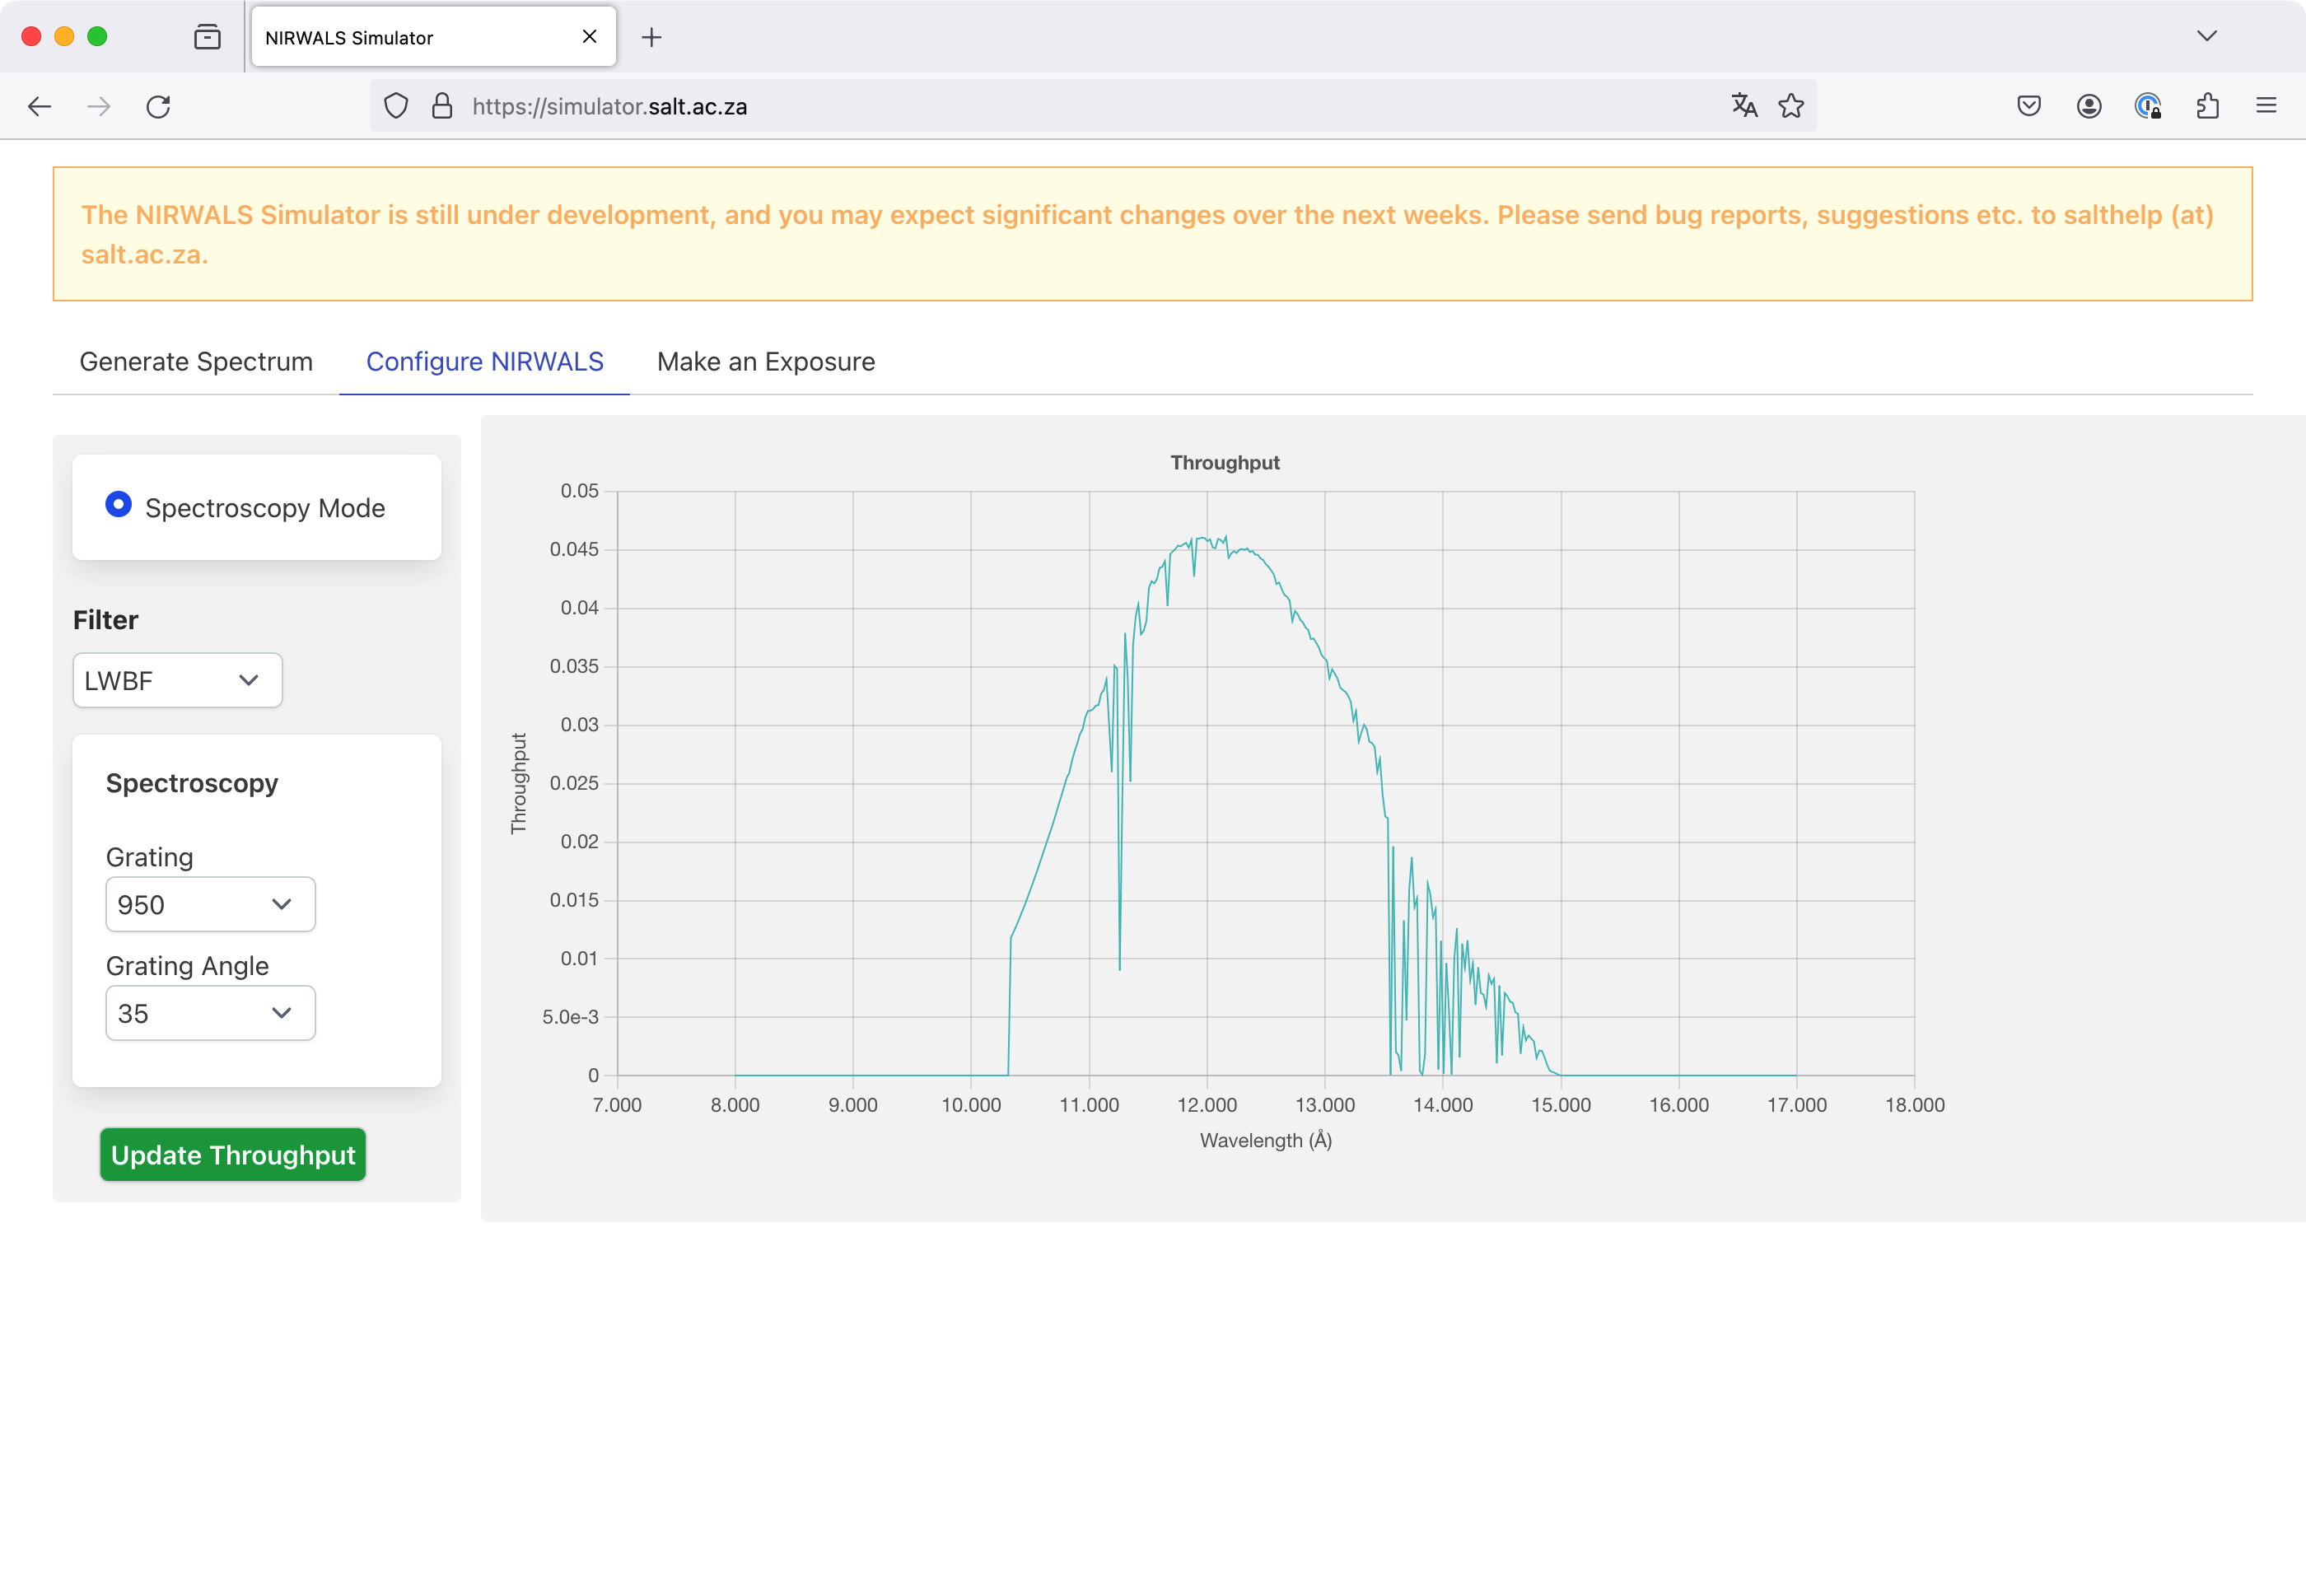Open the LWBF filter dropdown
Image resolution: width=2306 pixels, height=1596 pixels.
click(177, 680)
